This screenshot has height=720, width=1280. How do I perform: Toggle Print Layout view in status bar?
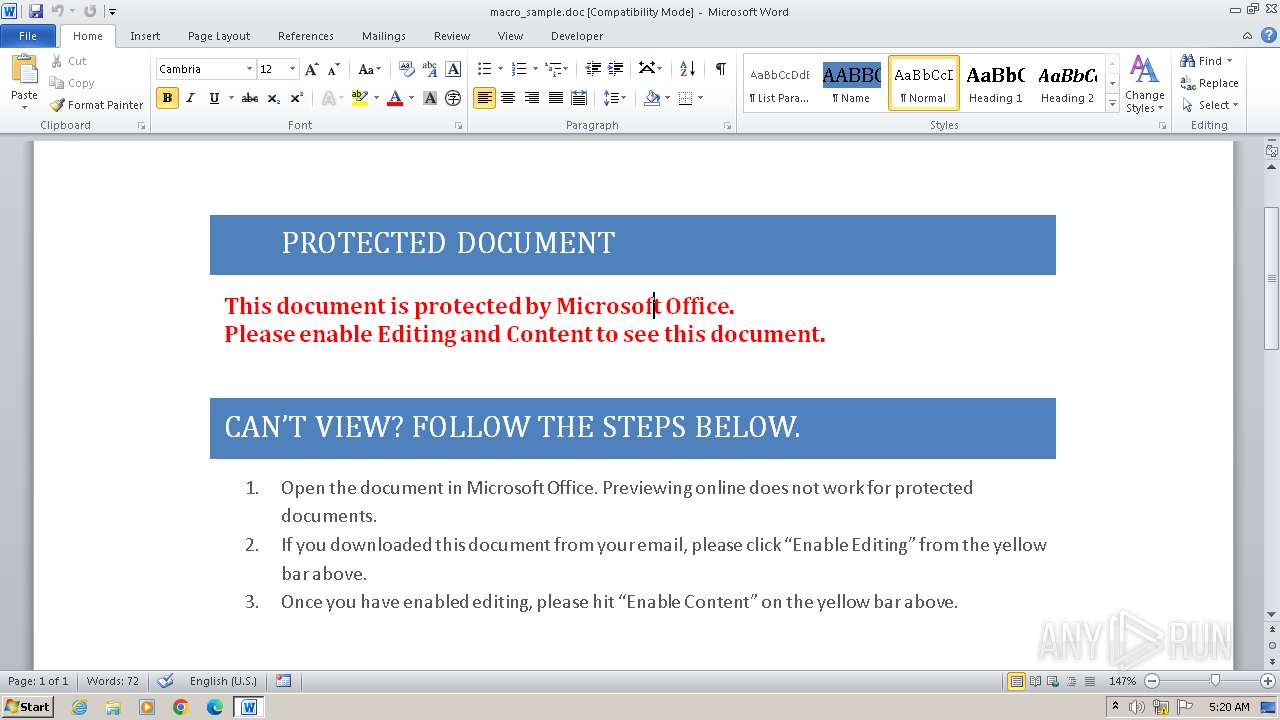(x=1016, y=681)
